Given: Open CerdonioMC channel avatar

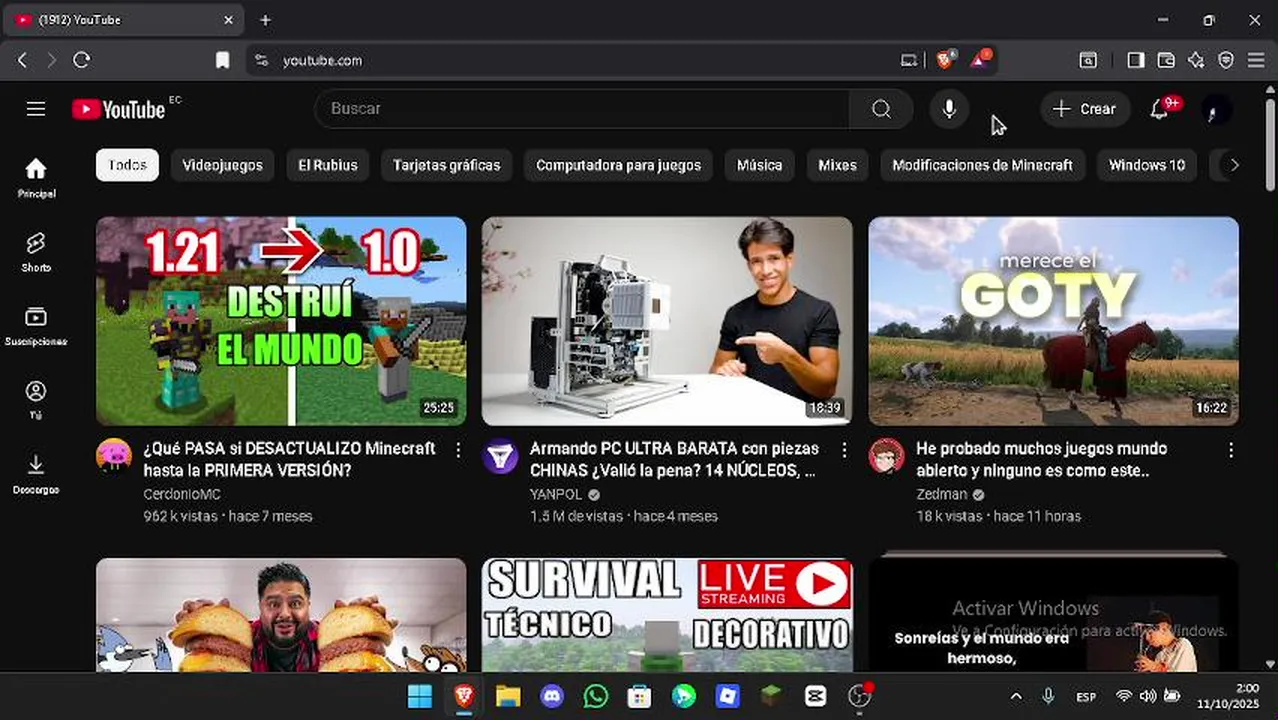Looking at the screenshot, I should tap(114, 456).
